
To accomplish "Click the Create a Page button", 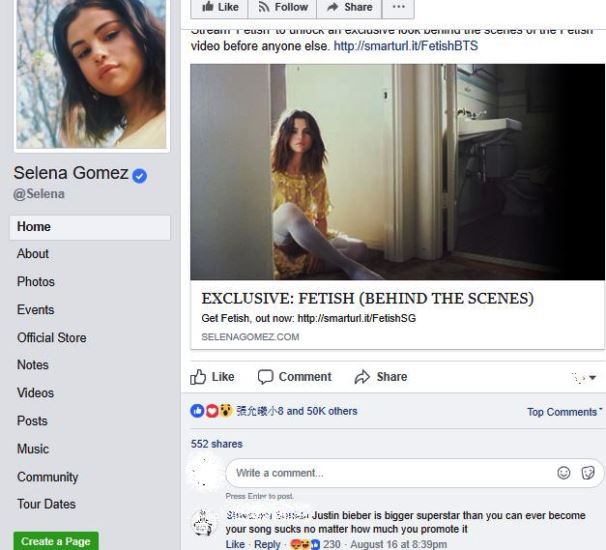I will 56,541.
